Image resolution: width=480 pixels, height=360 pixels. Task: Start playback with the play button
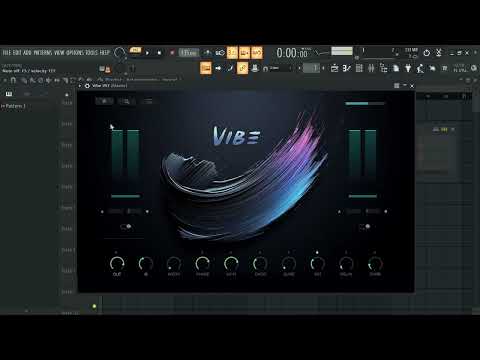tap(147, 53)
